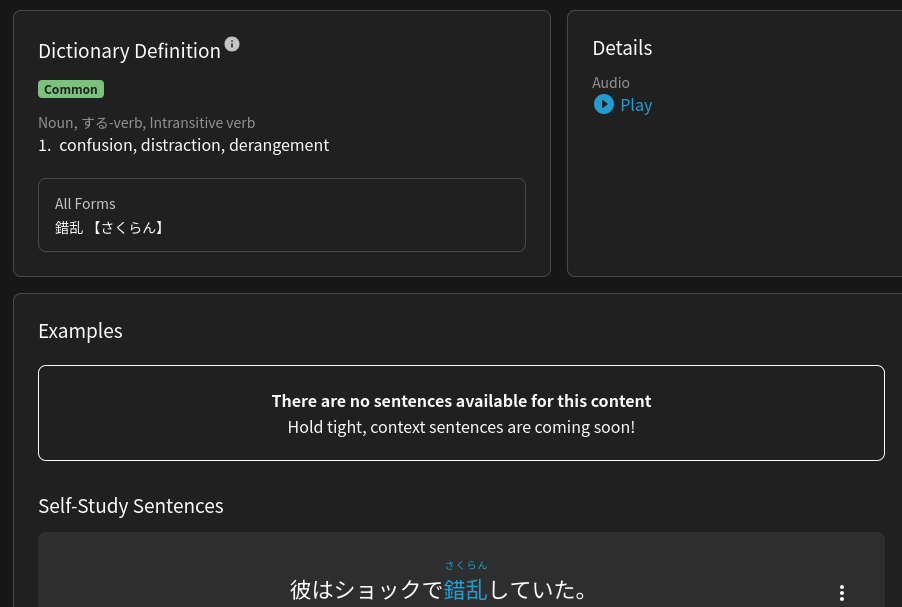The height and width of the screenshot is (607, 902).
Task: Click the Self-Study Sentences heading
Action: pyautogui.click(x=131, y=506)
